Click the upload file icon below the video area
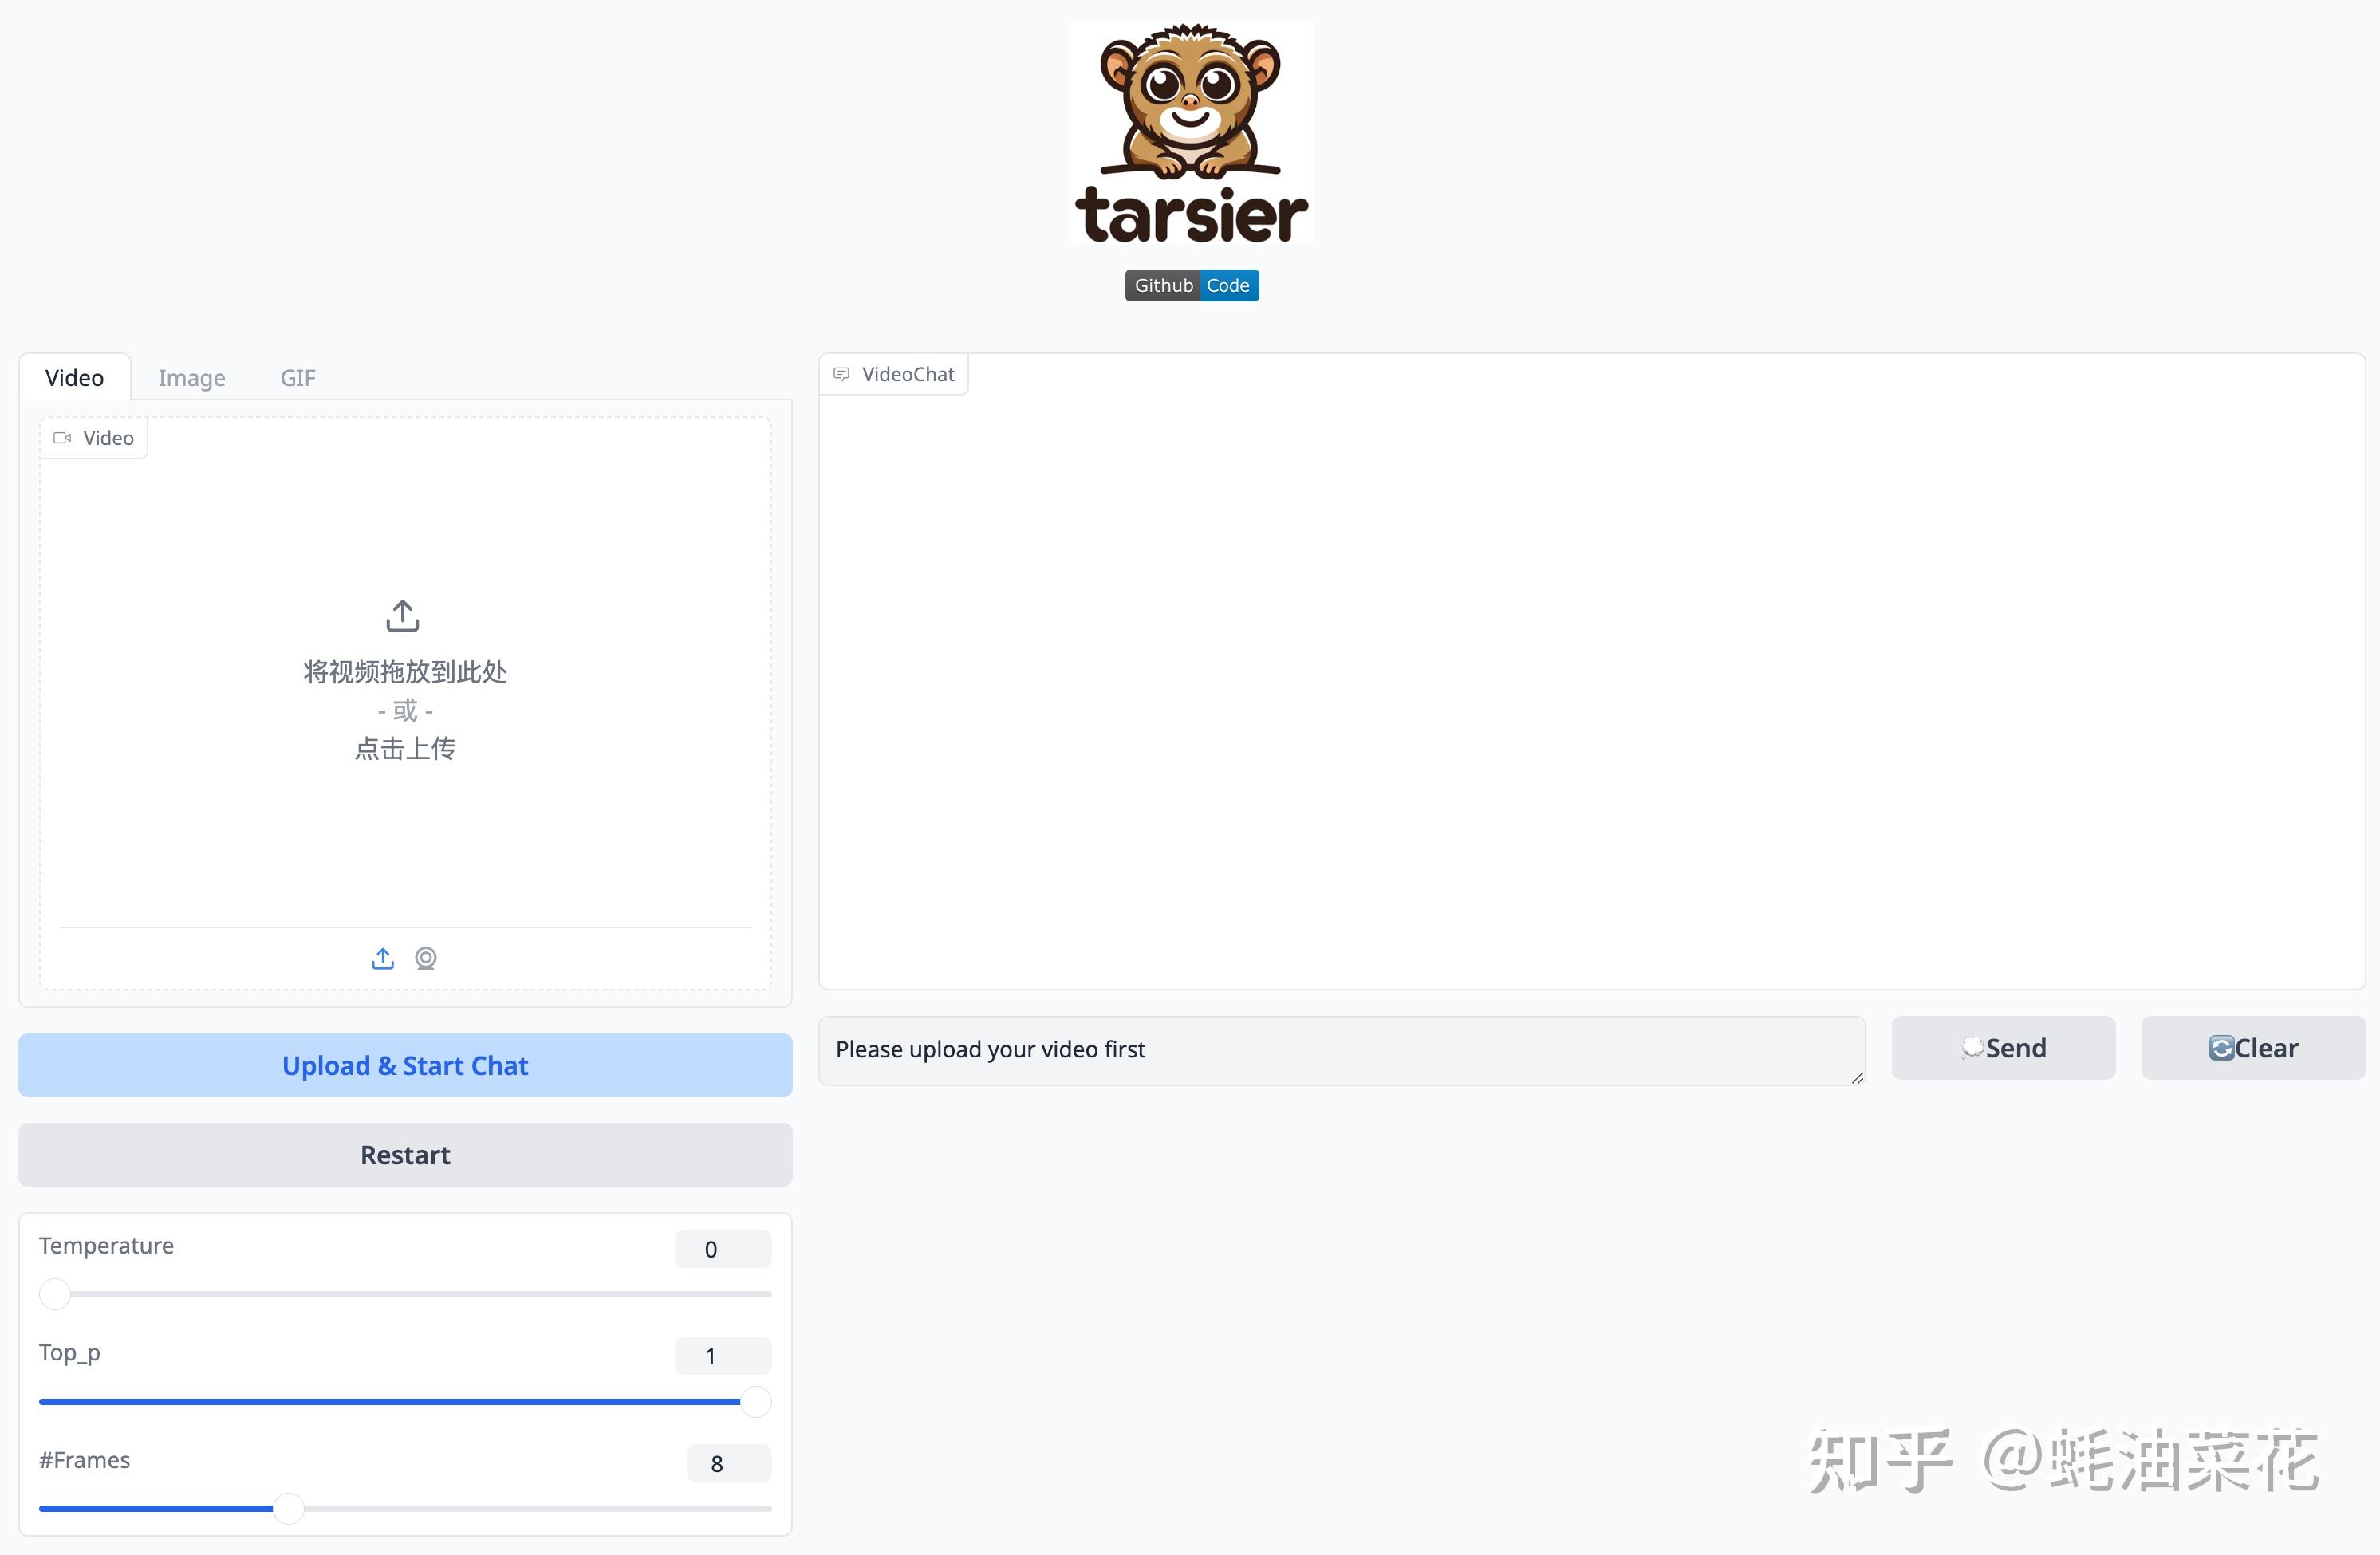The width and height of the screenshot is (2380, 1555). (x=382, y=958)
